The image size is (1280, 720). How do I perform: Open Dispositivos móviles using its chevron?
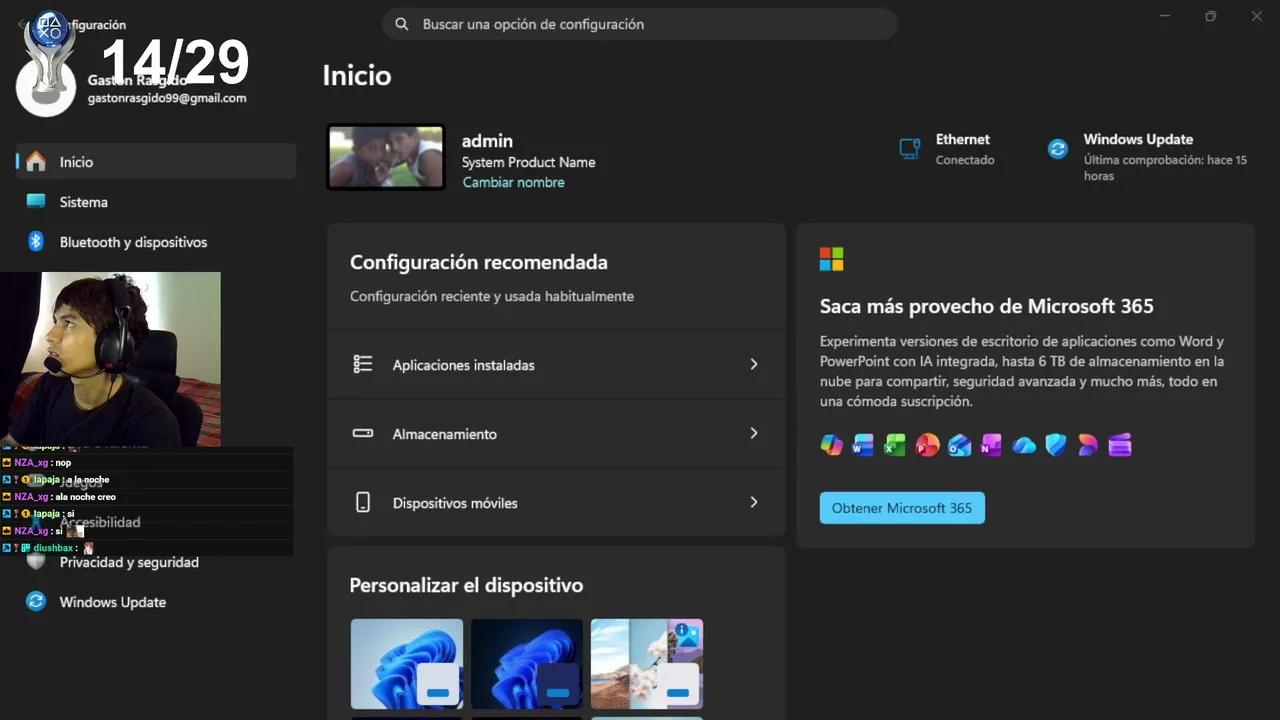[754, 502]
